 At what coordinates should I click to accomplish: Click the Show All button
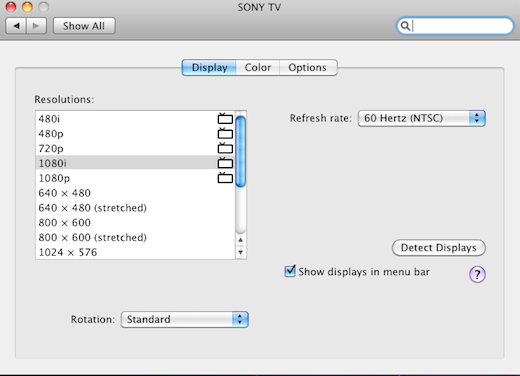pyautogui.click(x=84, y=26)
